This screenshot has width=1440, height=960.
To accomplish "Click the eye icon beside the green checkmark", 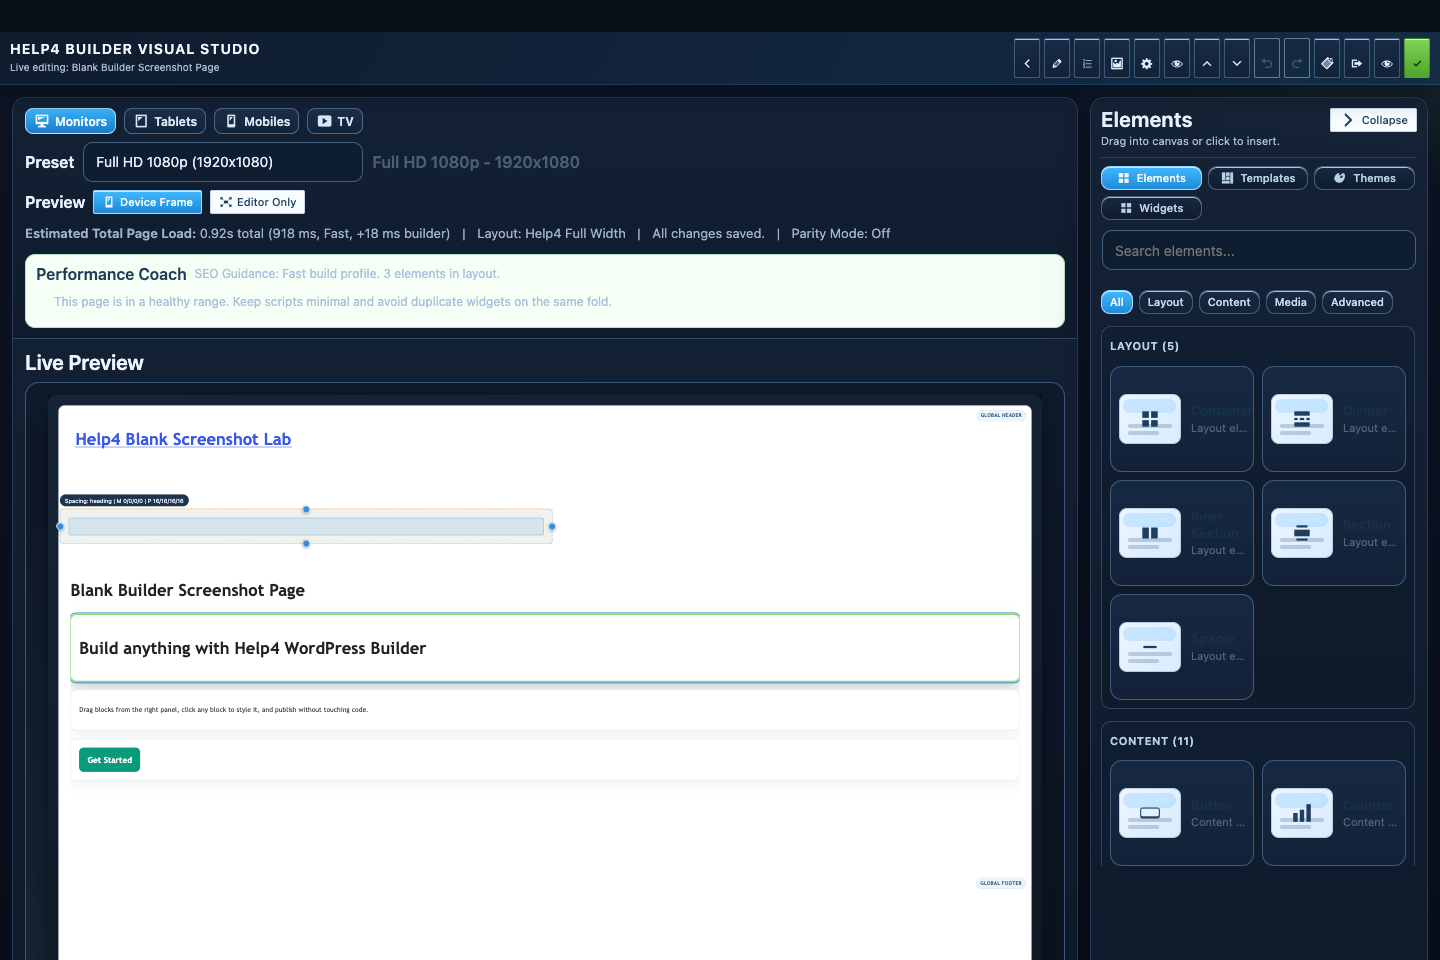I will click(x=1387, y=59).
